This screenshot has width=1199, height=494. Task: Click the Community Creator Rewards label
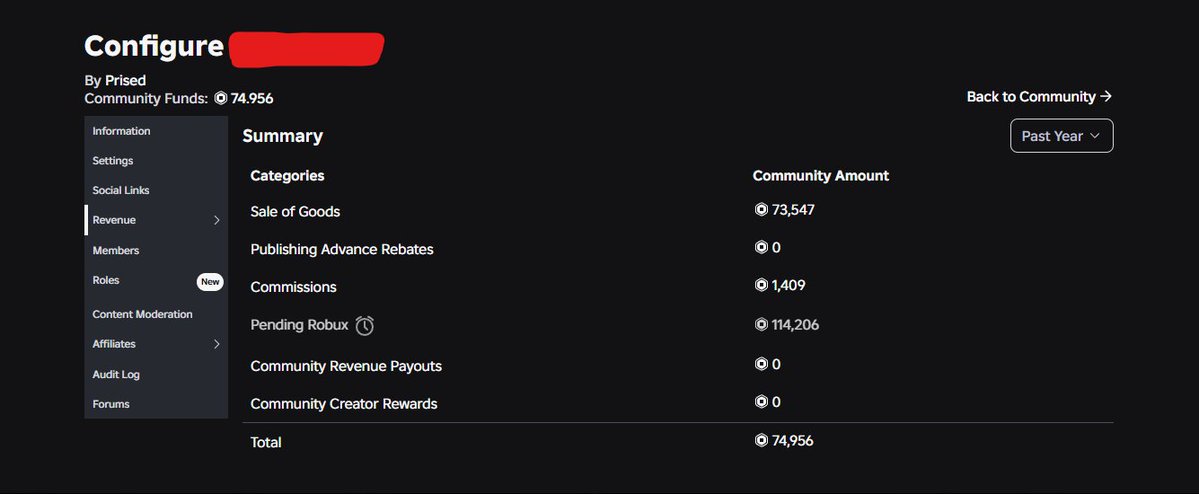coord(344,404)
